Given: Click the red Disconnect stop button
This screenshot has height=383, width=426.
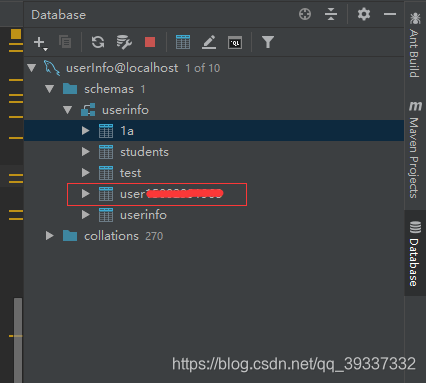Looking at the screenshot, I should tap(150, 42).
